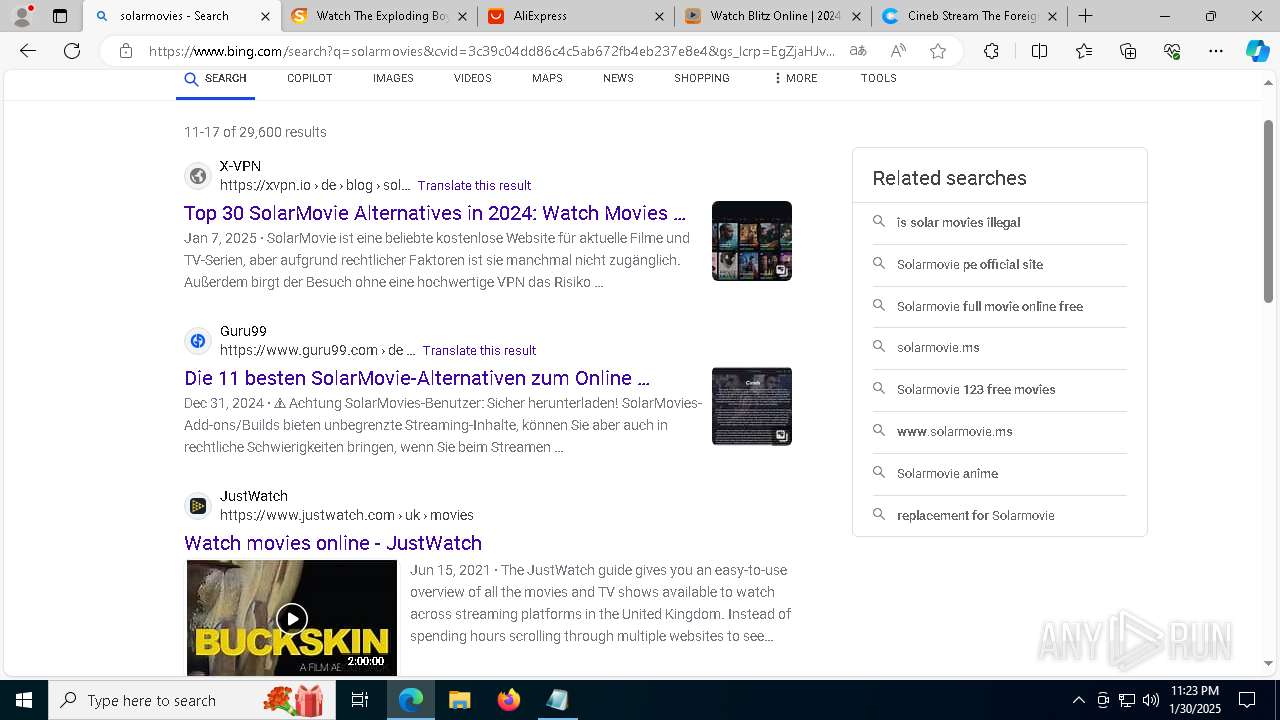This screenshot has width=1280, height=720.
Task: Switch to IMAGES results
Action: [x=393, y=78]
